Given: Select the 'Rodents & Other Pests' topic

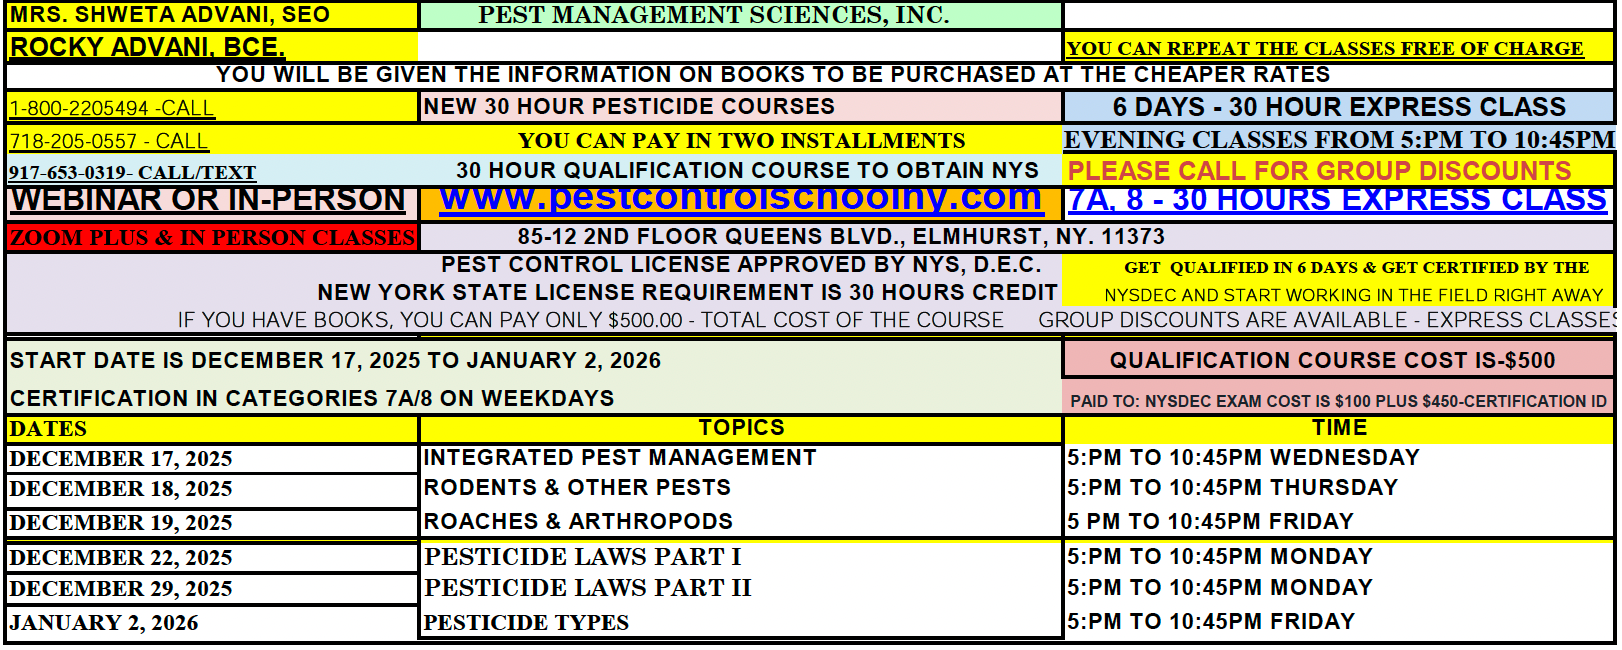Looking at the screenshot, I should point(577,488).
